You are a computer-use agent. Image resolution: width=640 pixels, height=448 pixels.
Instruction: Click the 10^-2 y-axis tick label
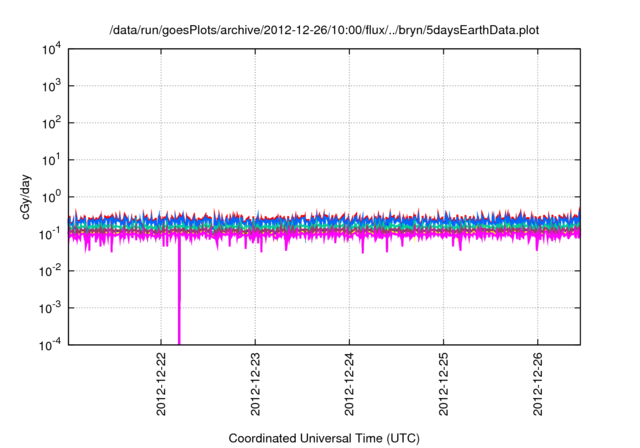click(50, 271)
